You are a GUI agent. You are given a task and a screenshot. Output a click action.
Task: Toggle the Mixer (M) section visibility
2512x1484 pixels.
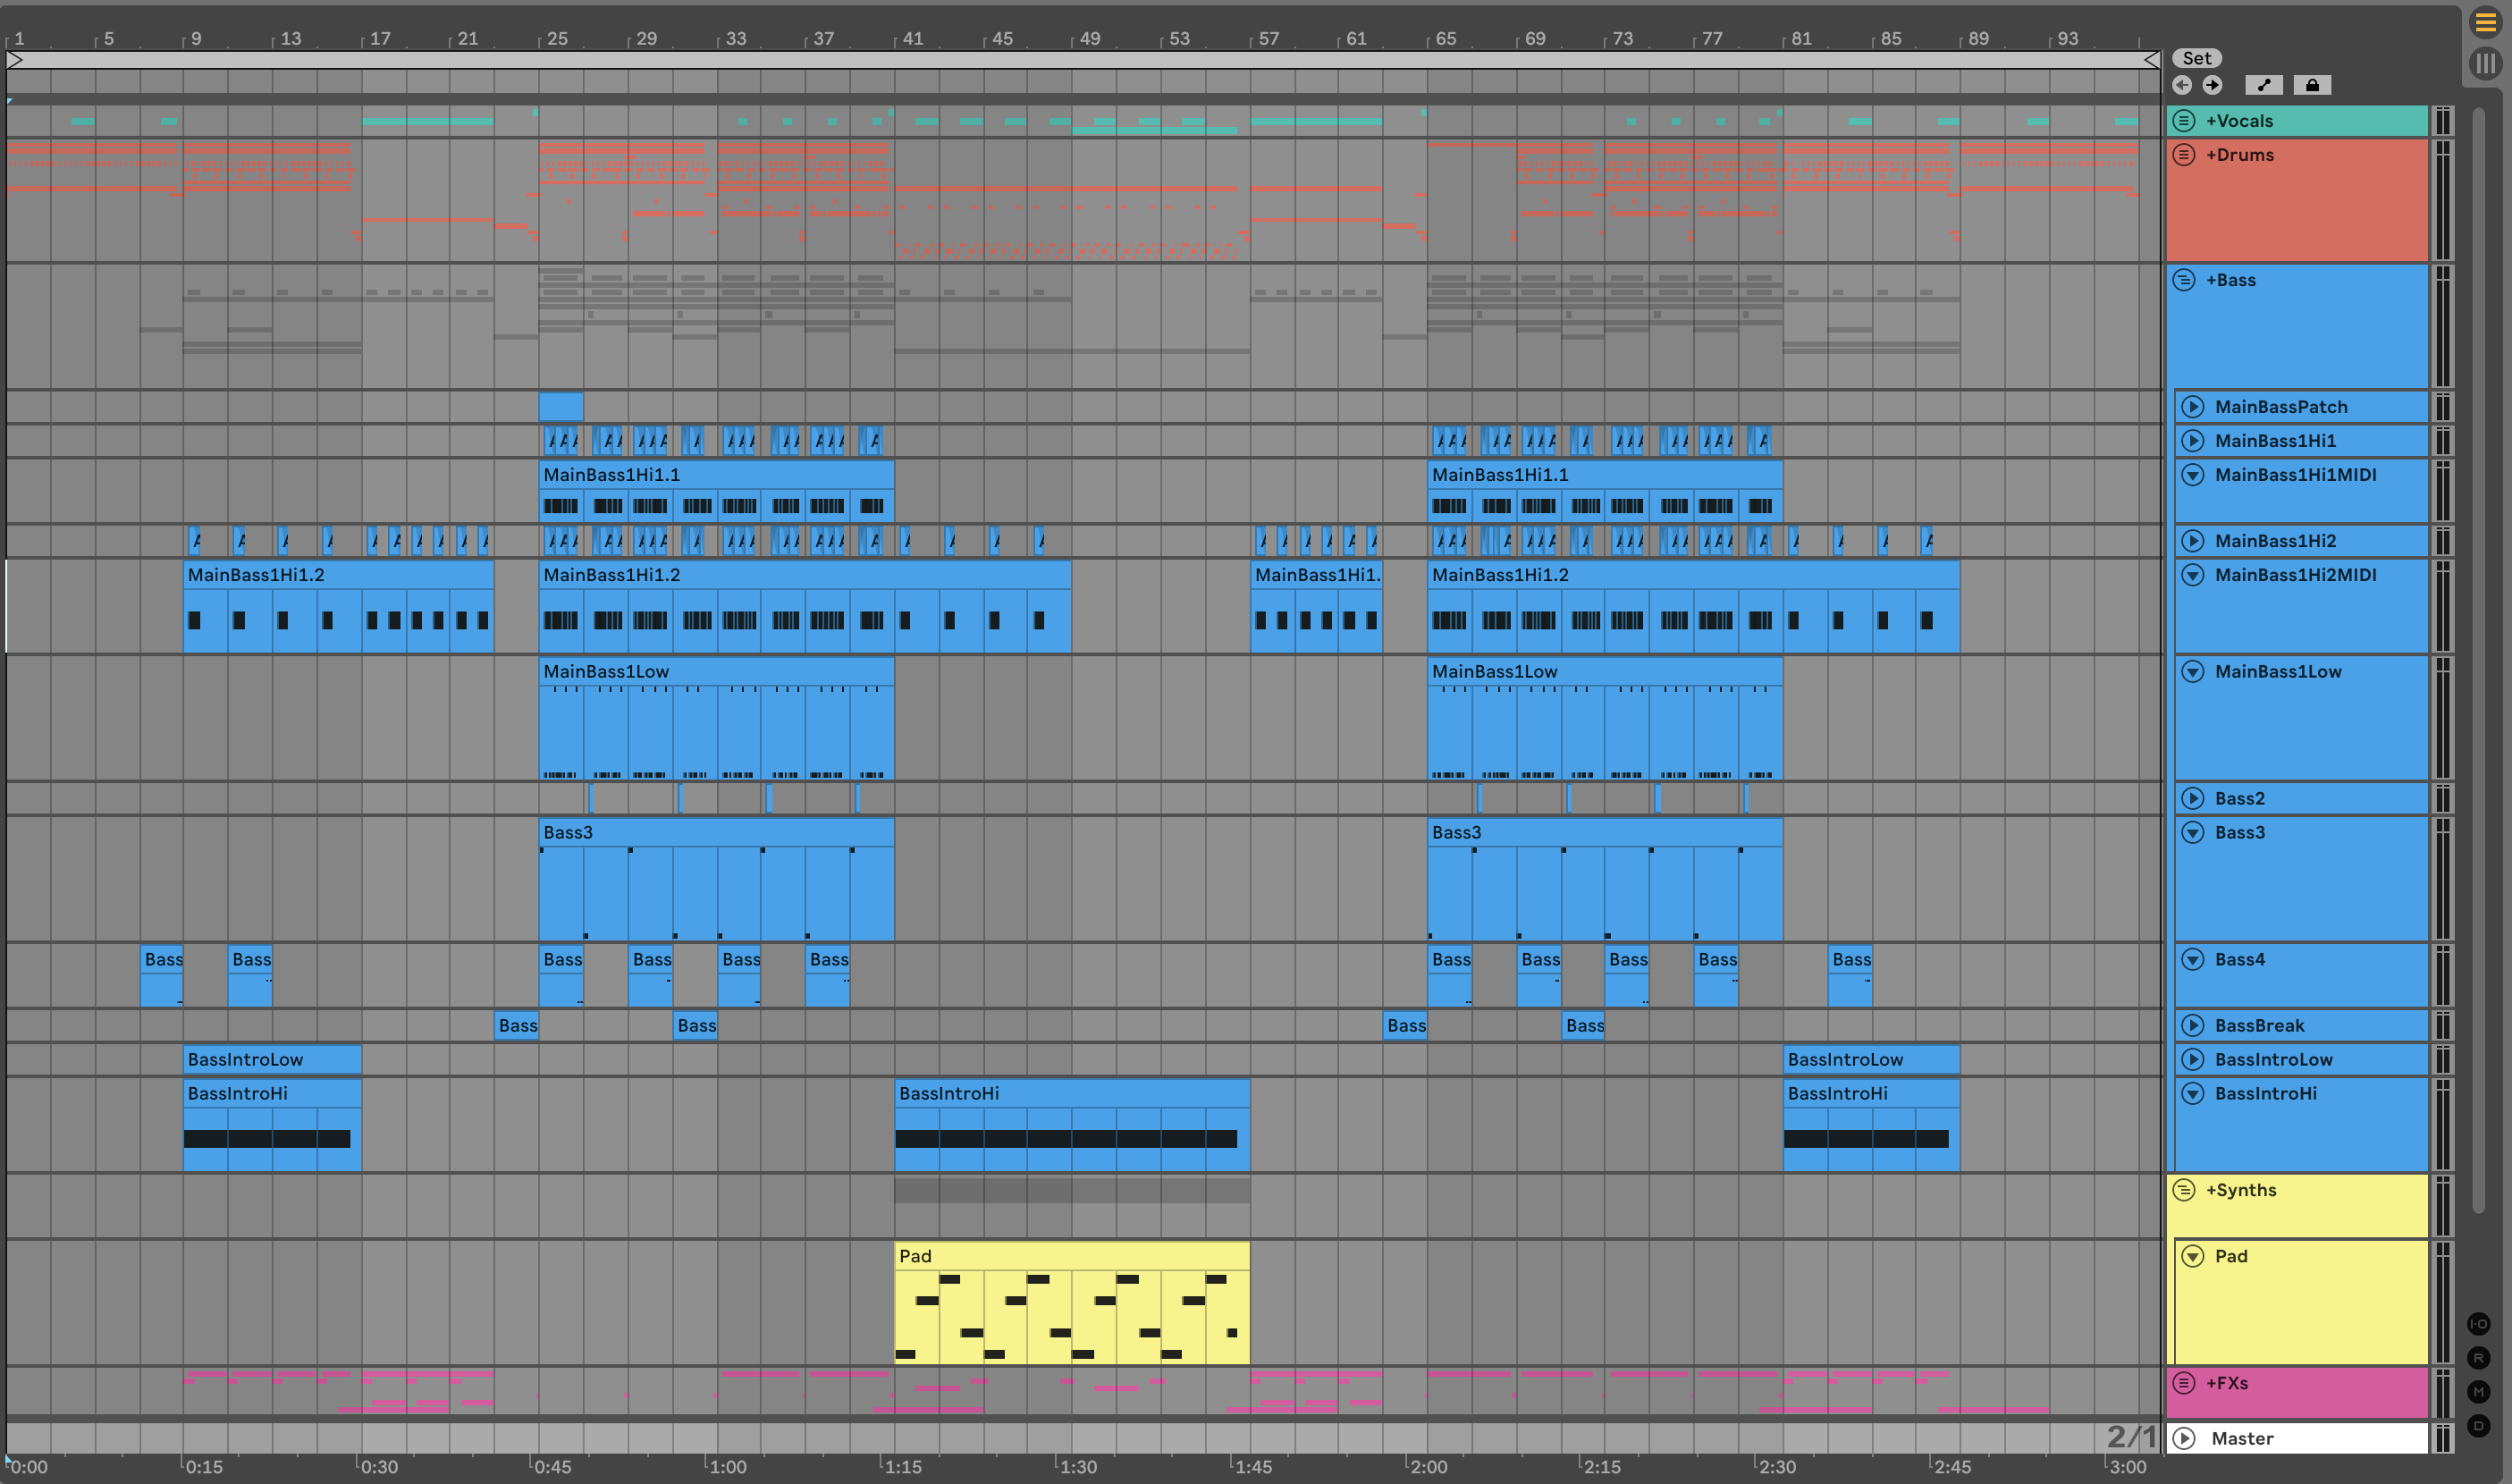tap(2478, 1392)
